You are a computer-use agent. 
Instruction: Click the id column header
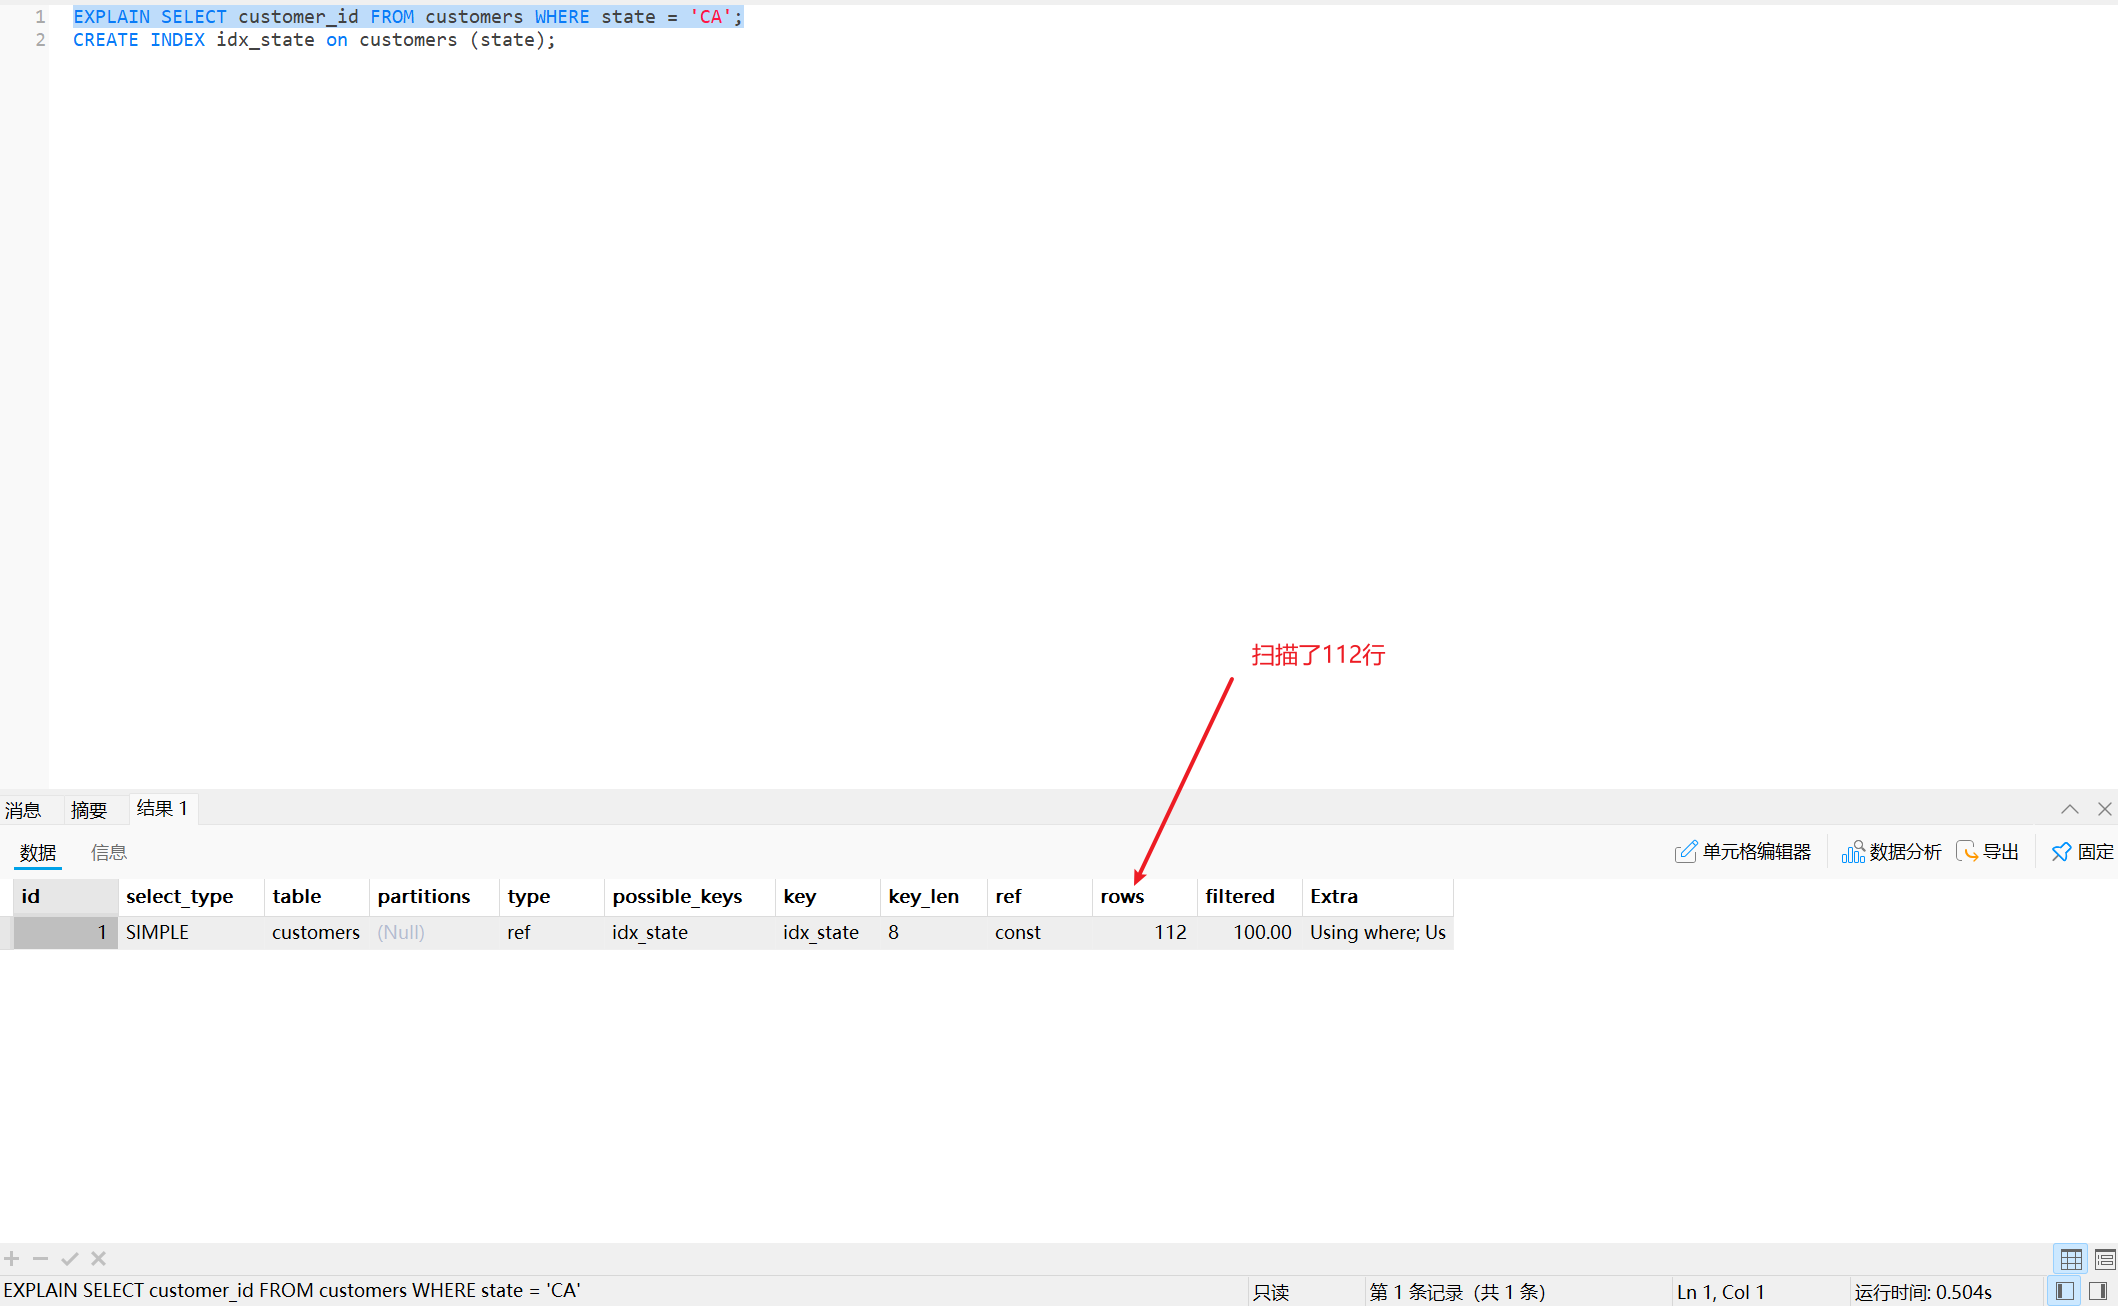[66, 897]
